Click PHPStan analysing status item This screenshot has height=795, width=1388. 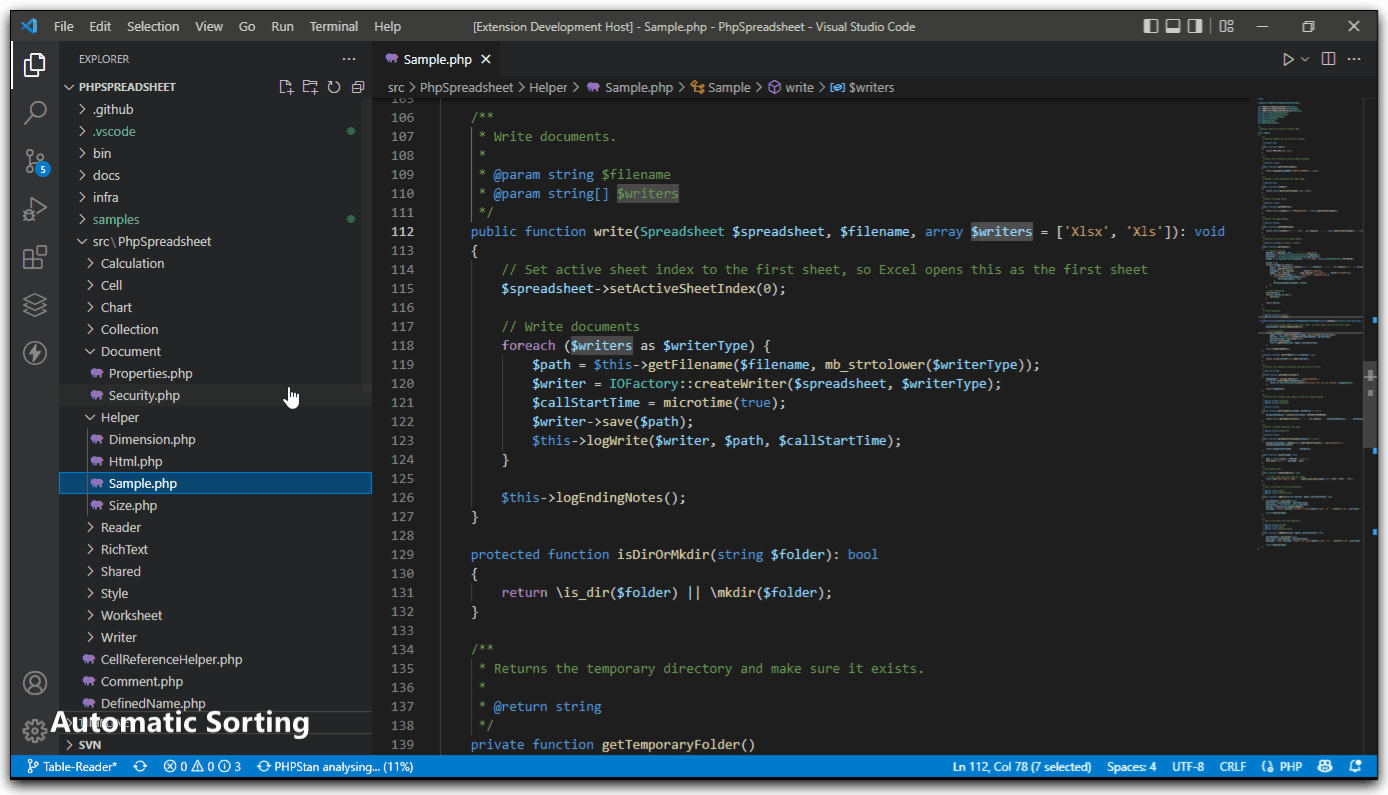335,767
